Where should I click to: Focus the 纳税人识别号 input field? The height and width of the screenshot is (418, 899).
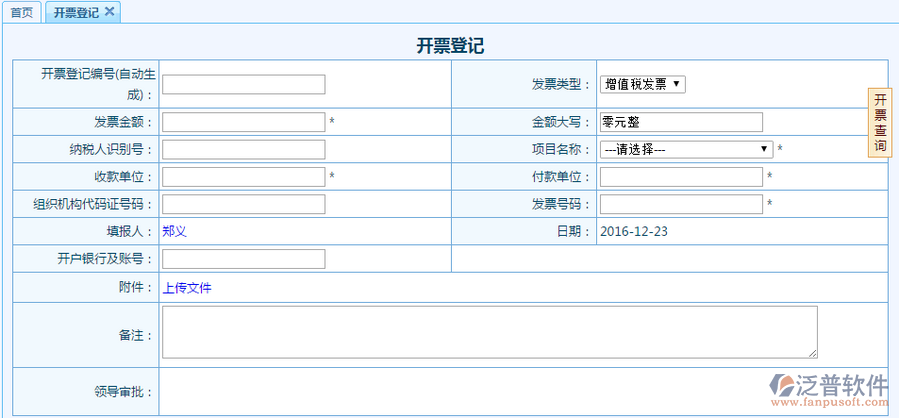pyautogui.click(x=244, y=150)
